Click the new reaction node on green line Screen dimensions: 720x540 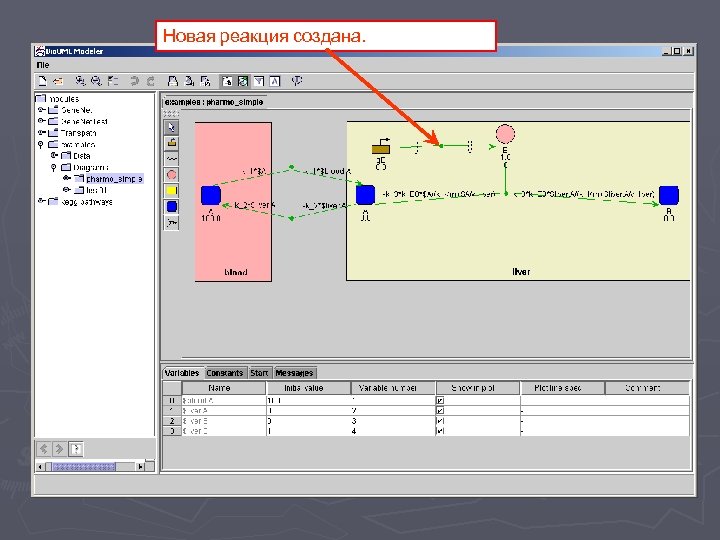point(441,146)
